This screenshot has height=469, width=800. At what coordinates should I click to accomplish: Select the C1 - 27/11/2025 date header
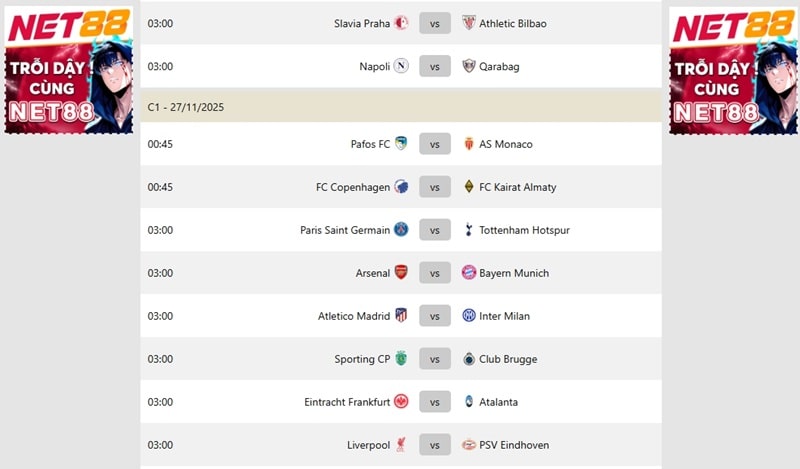pos(186,106)
